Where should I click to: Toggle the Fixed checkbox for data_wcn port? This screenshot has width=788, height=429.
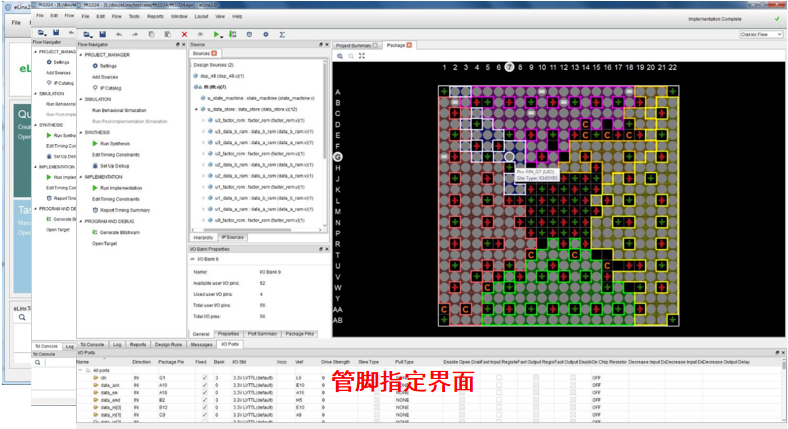pos(205,385)
